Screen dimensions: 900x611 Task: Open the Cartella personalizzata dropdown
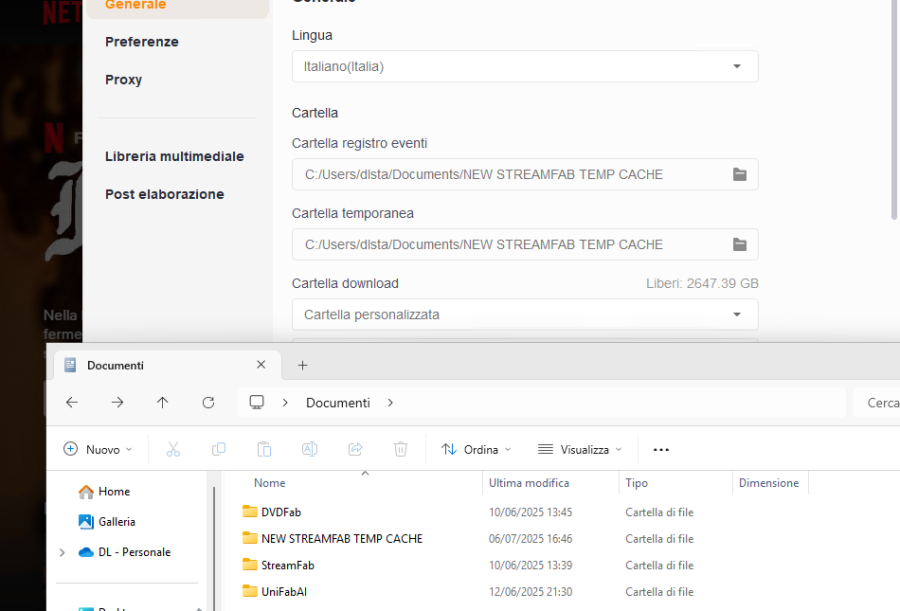coord(525,314)
